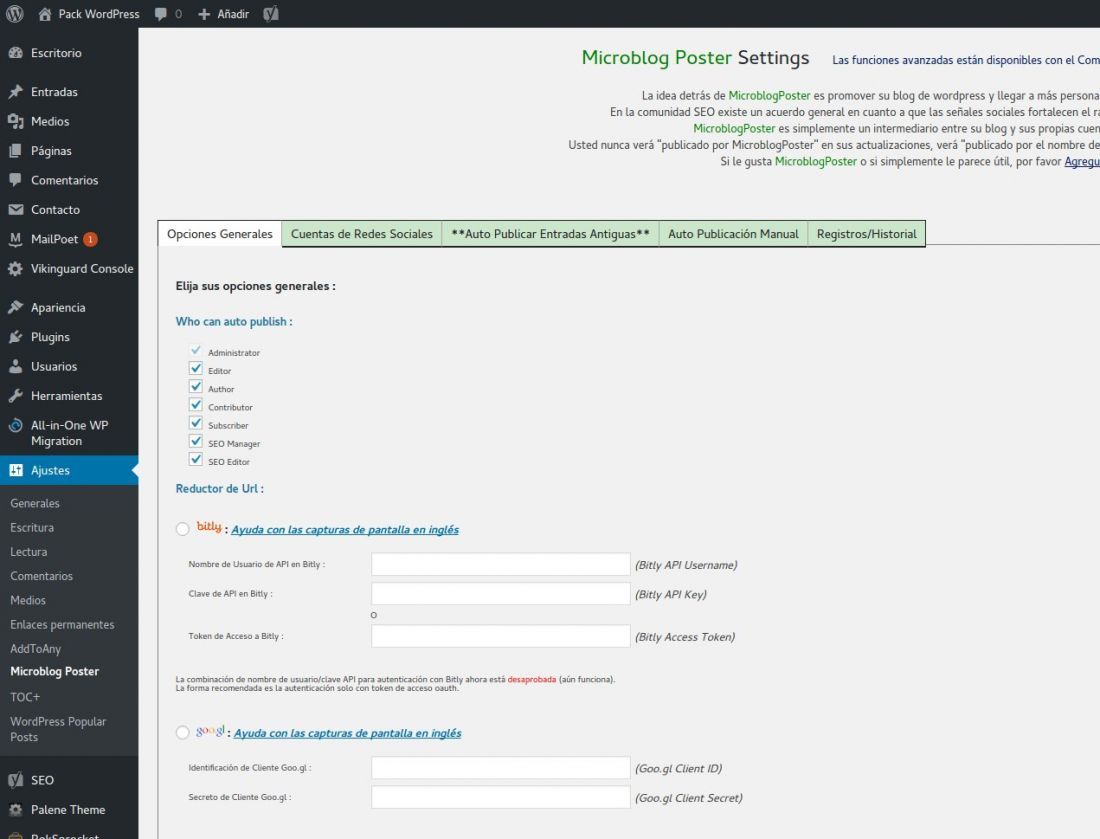Uncheck the Editor checkbox
The height and width of the screenshot is (839, 1100).
coord(196,368)
